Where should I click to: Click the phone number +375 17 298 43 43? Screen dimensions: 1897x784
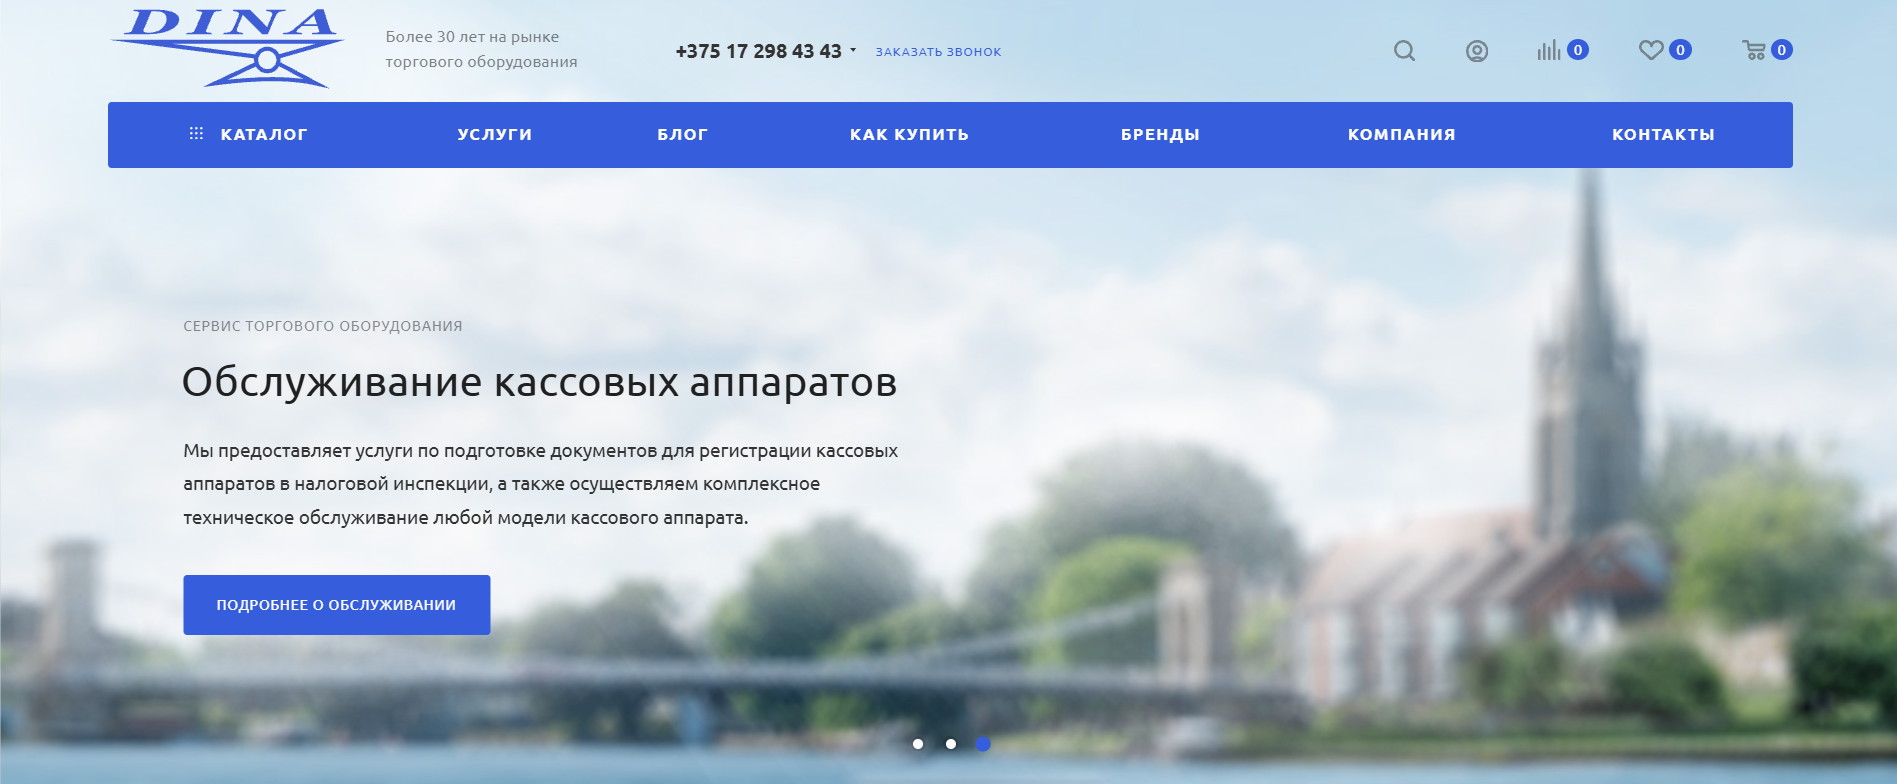pos(759,51)
